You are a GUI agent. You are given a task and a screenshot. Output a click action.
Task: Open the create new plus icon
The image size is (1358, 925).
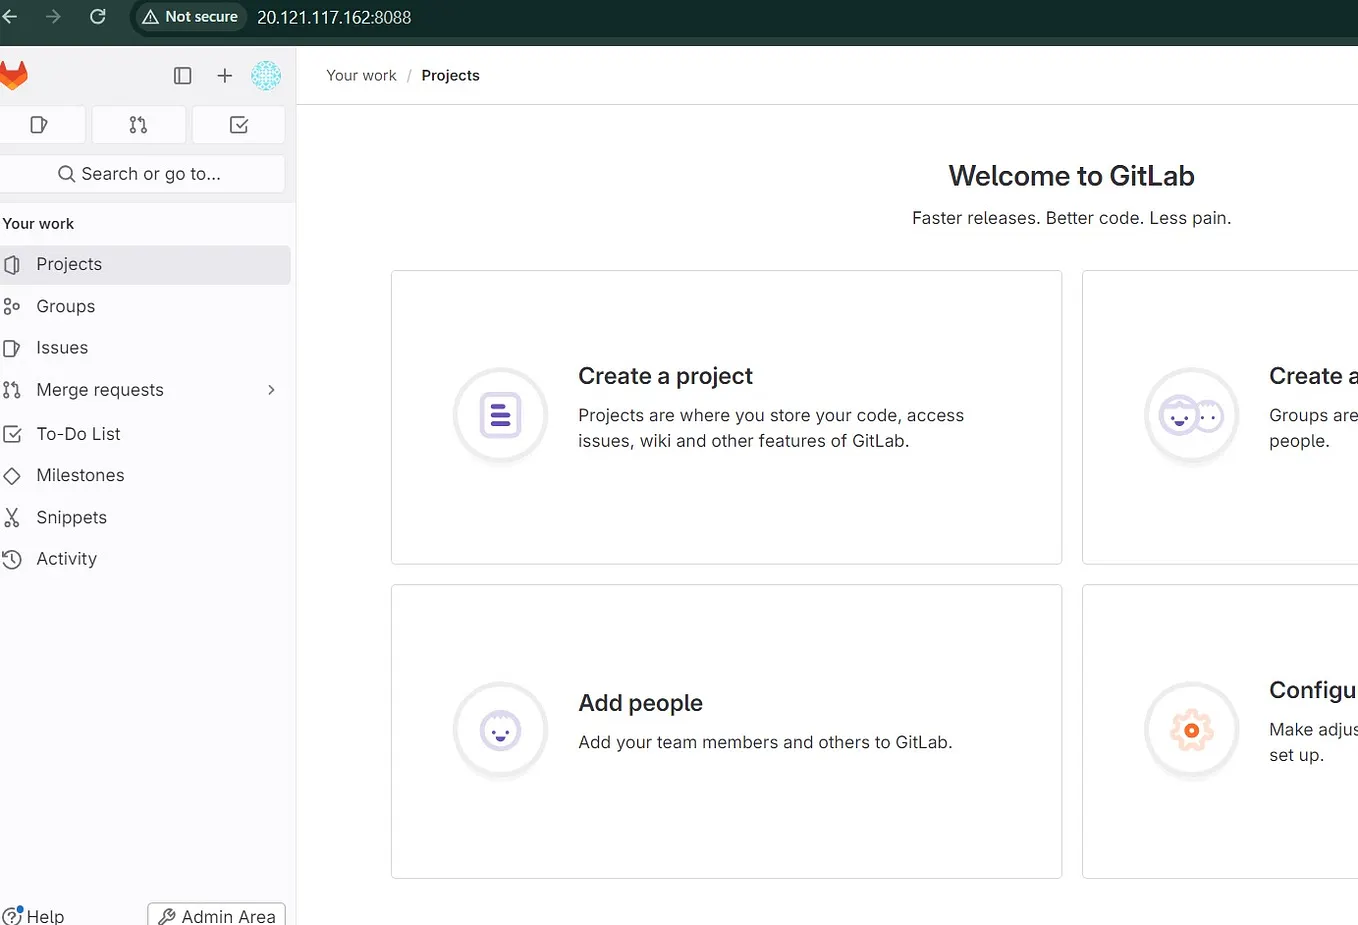point(224,75)
